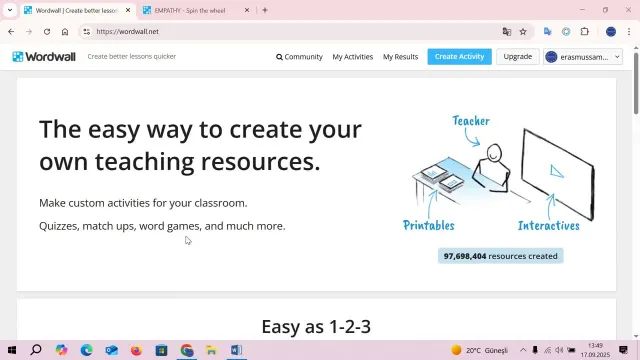Image resolution: width=640 pixels, height=360 pixels.
Task: Click the microphone tray icon
Action: 535,350
